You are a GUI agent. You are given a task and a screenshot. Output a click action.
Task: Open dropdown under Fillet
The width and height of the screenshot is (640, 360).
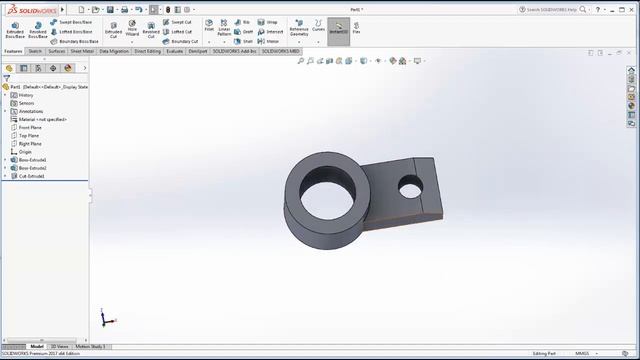point(209,42)
